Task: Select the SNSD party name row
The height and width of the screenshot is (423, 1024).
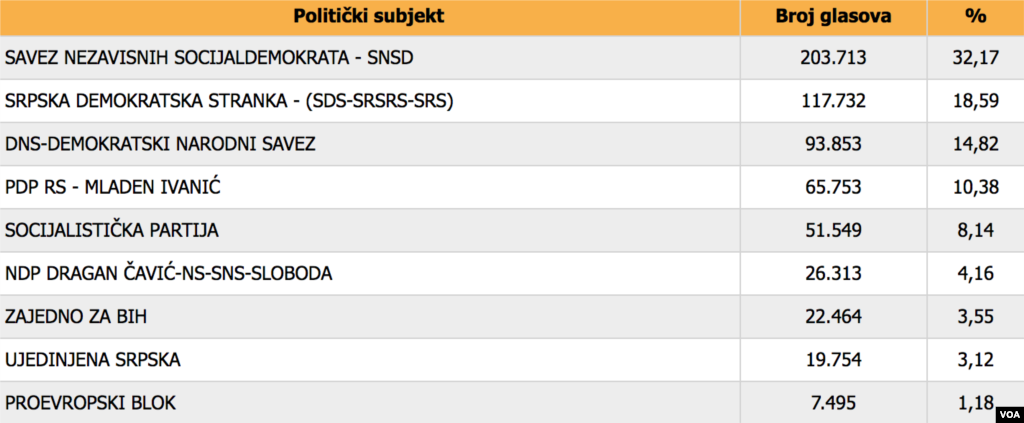Action: coord(209,58)
